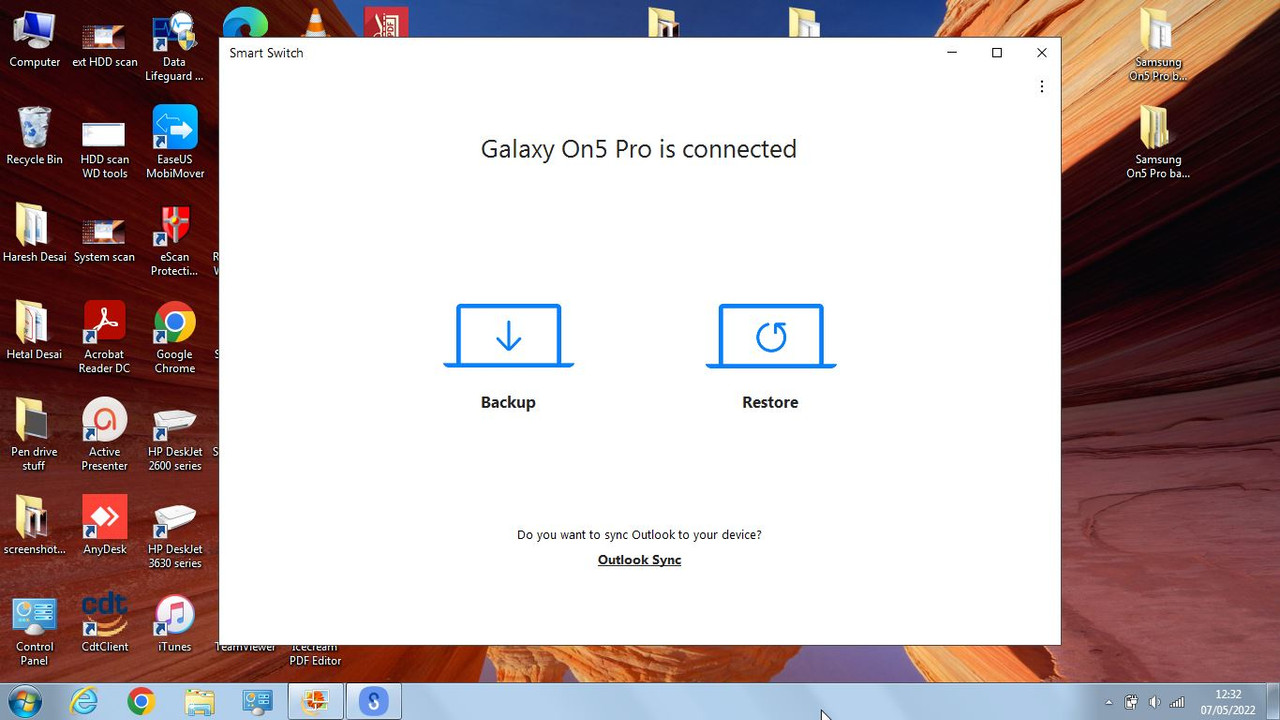This screenshot has width=1280, height=720.
Task: Open the Pen drive stuff folder
Action: 34,434
